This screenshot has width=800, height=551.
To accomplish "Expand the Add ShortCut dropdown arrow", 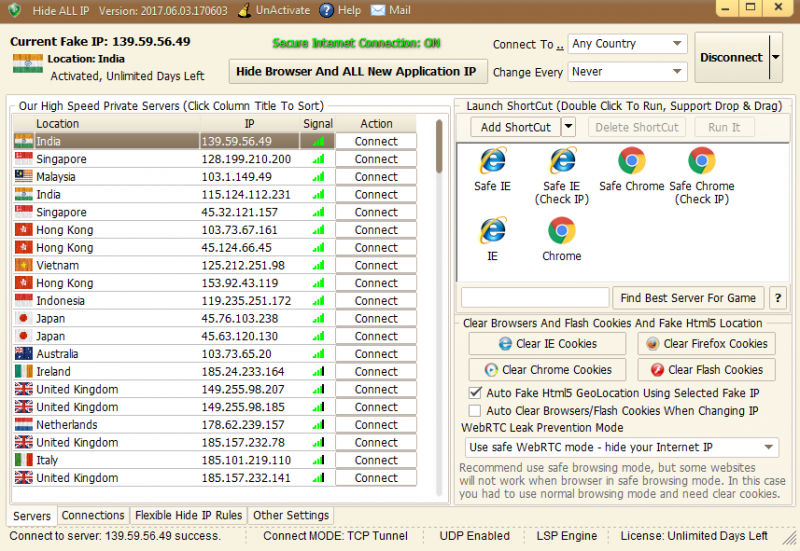I will (x=568, y=127).
